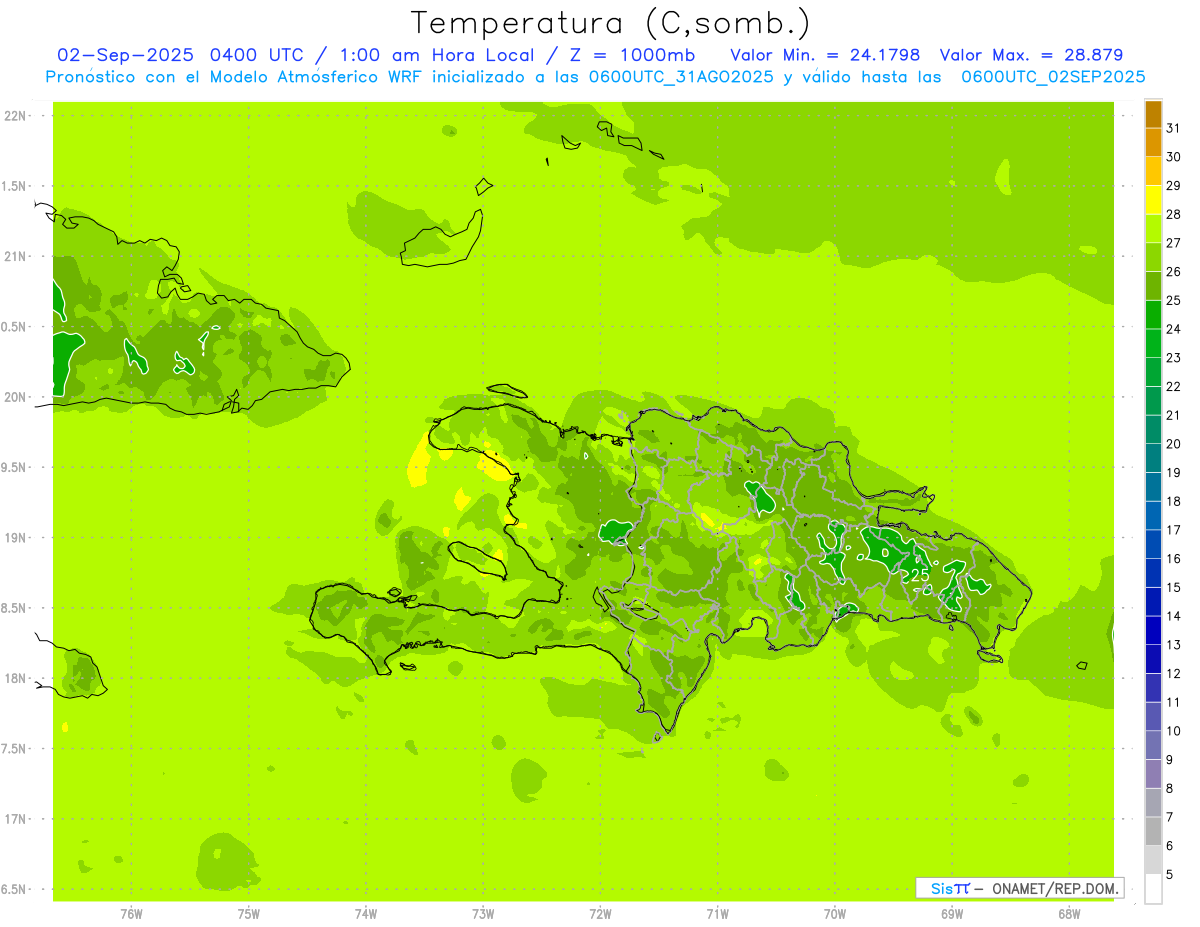Screen dimensions: 1200x927
Task: Click the yellow swatch between legend 28 and 29
Action: coord(1153,200)
